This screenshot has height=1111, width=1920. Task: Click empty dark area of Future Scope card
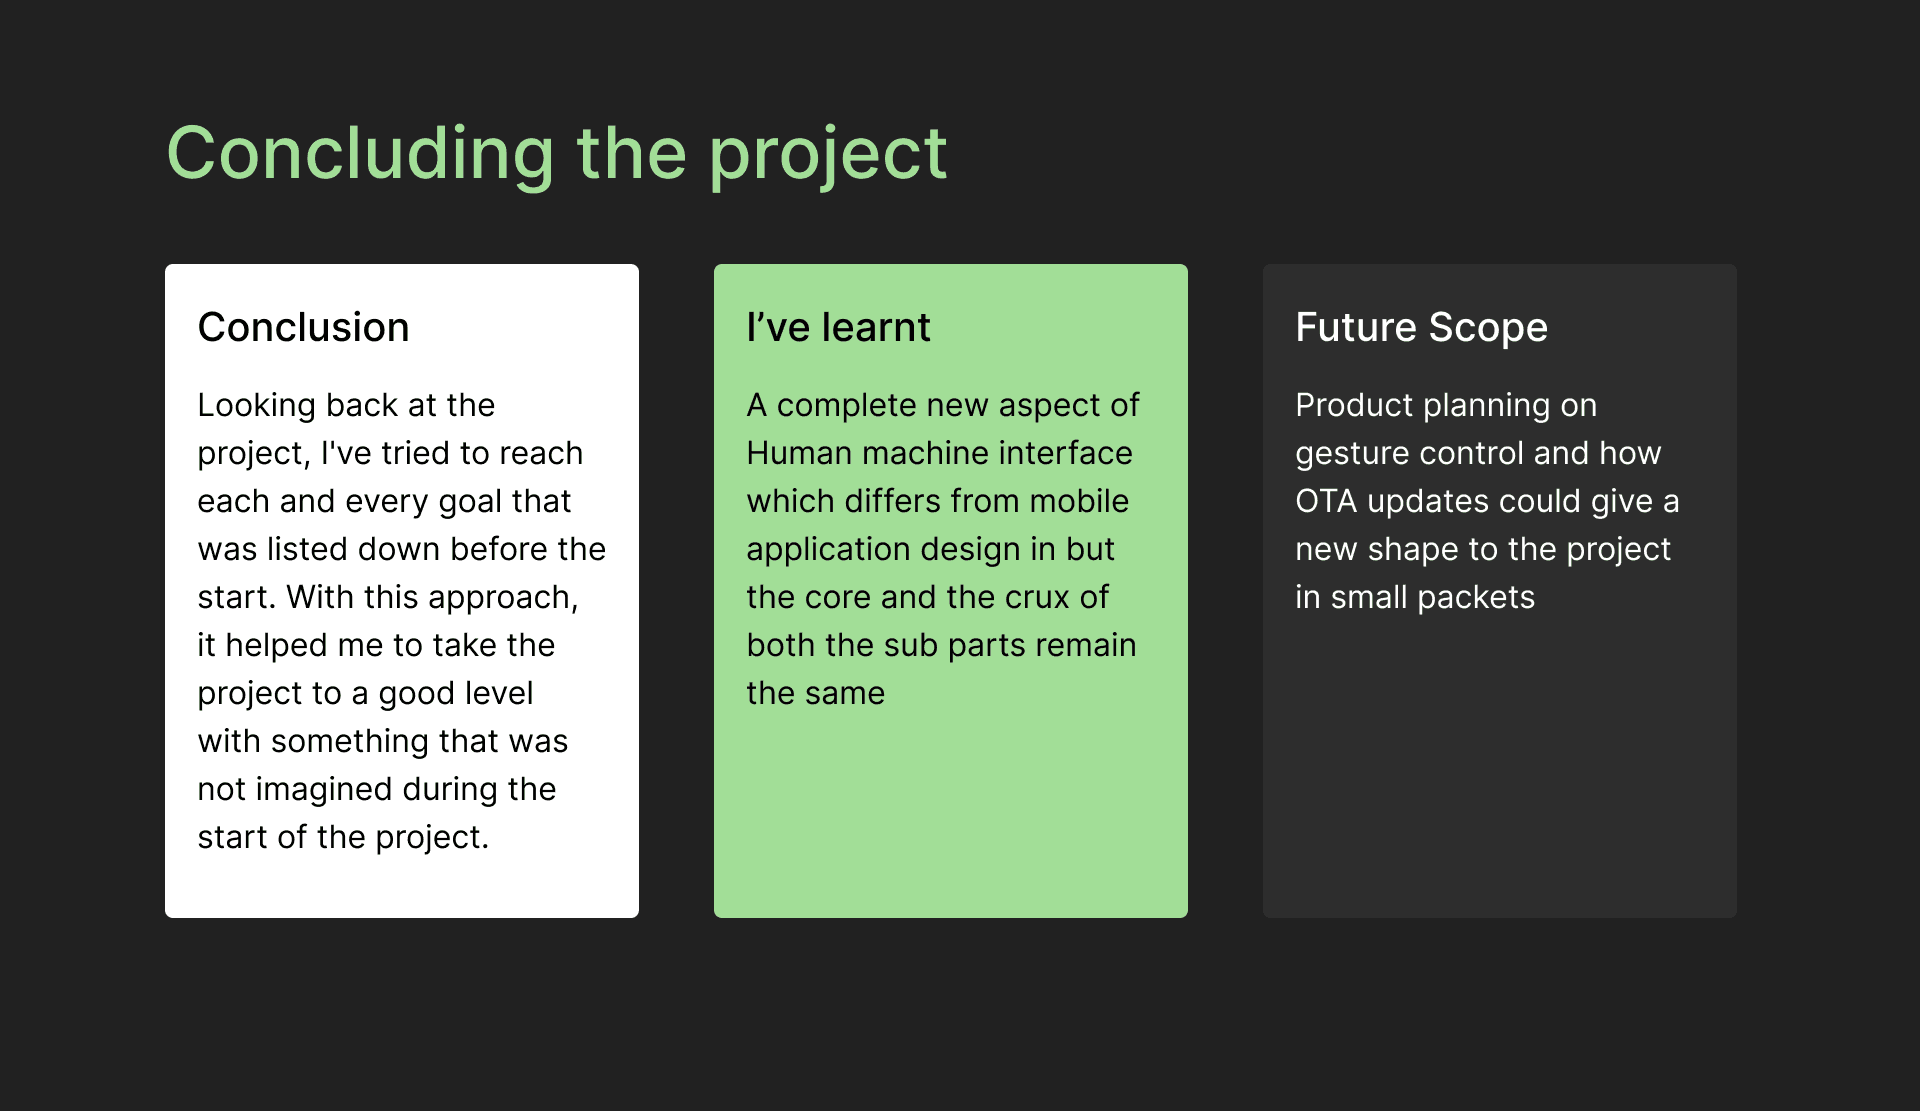coord(1500,770)
